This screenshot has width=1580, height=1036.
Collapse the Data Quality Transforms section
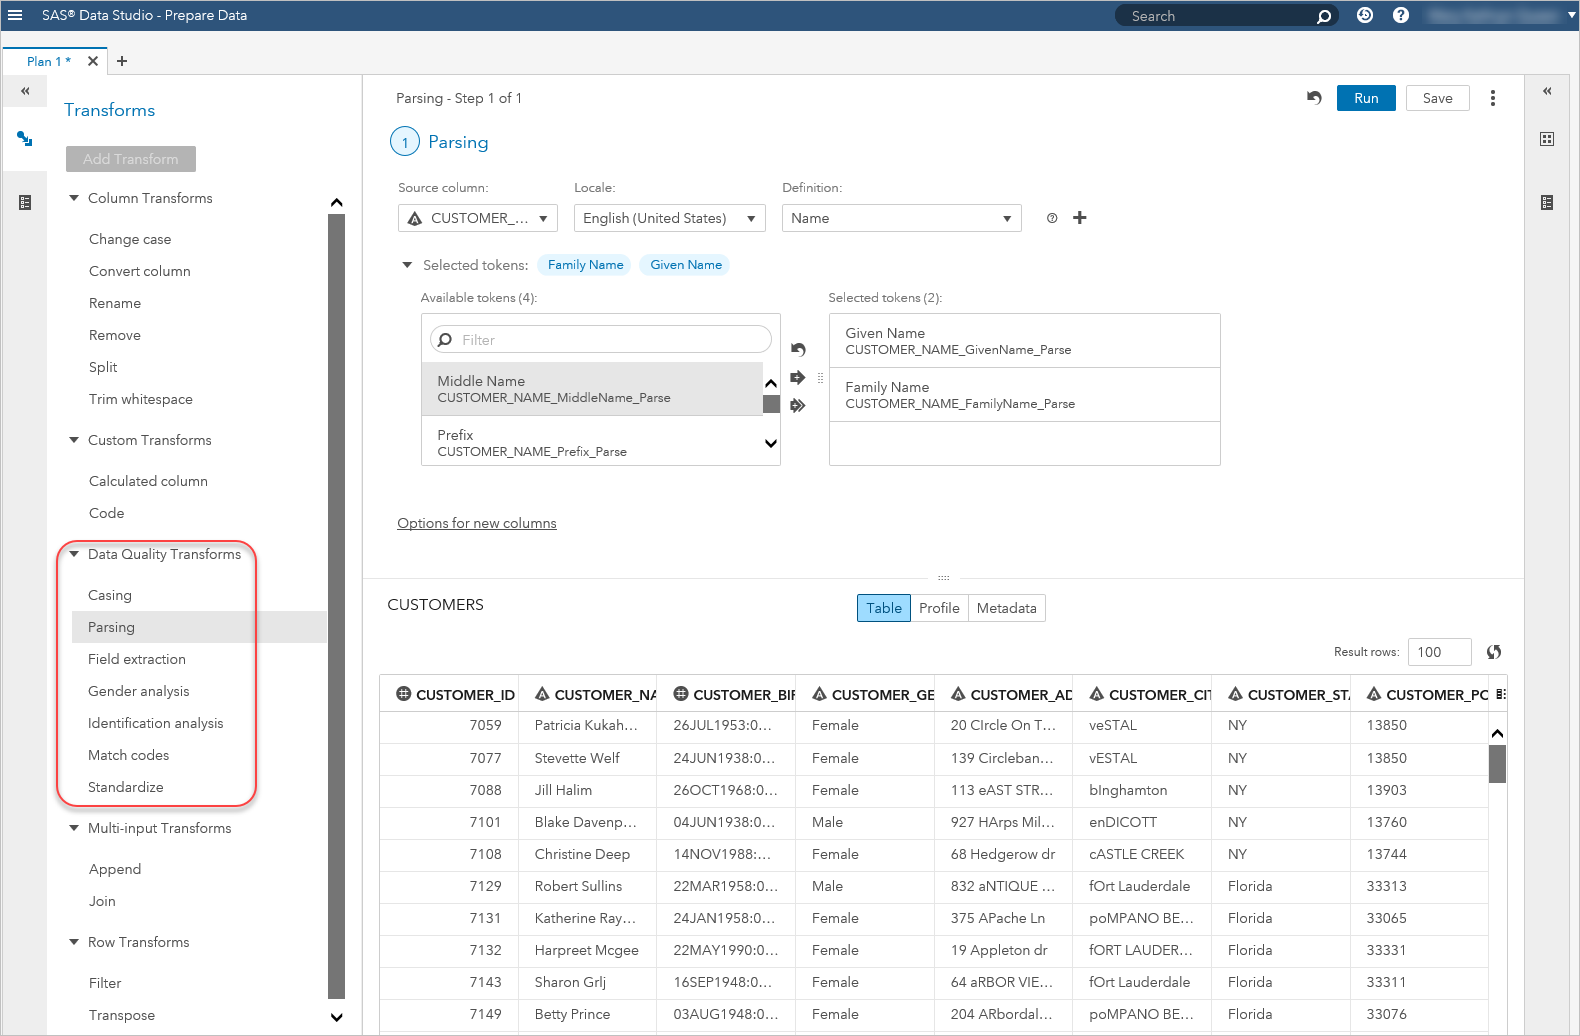74,554
